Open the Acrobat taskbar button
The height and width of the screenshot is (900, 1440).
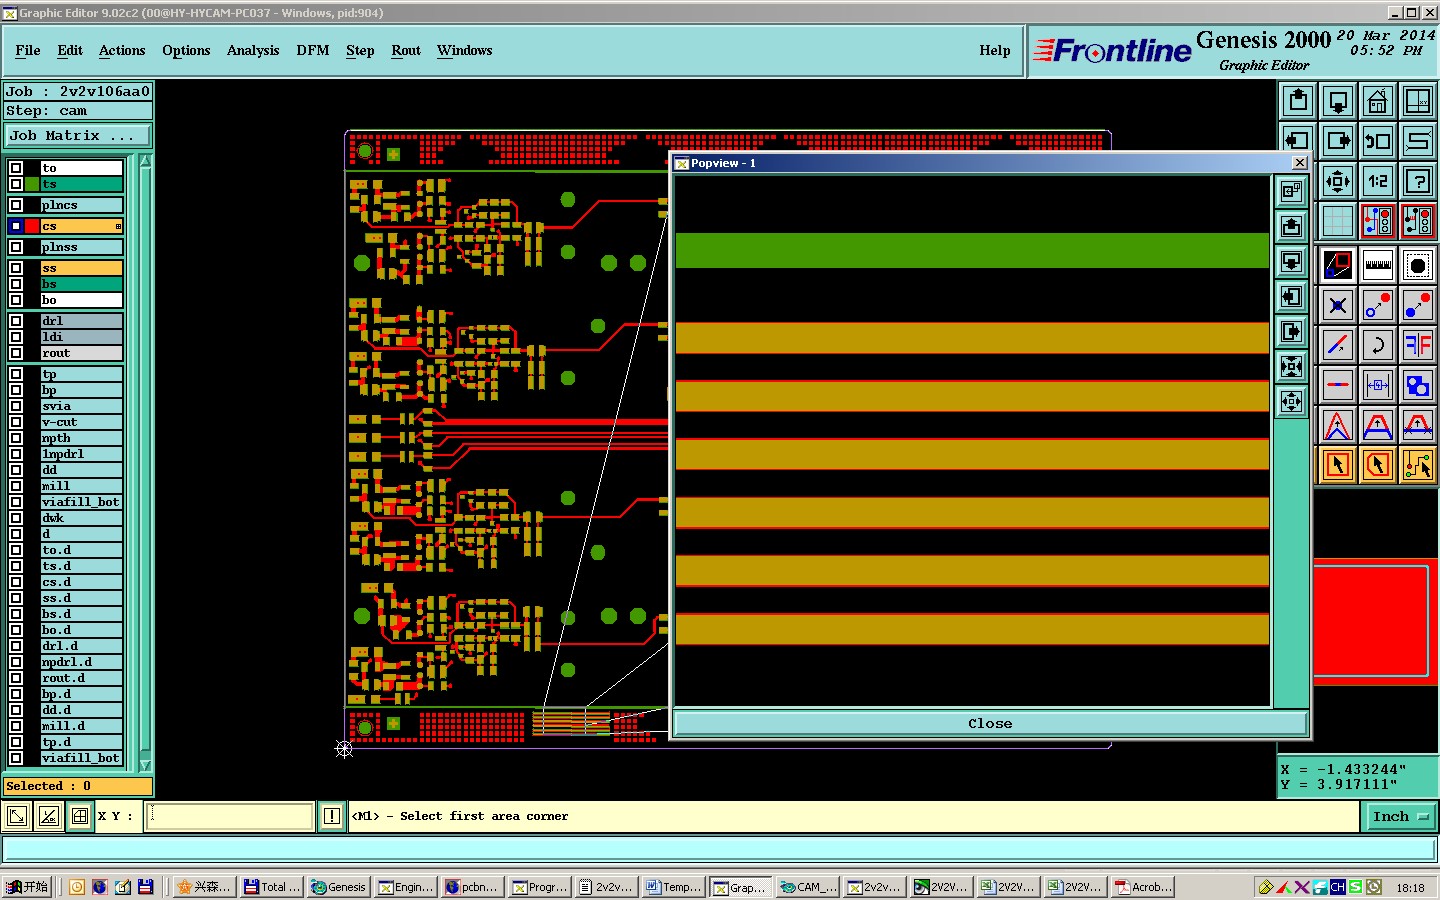(1144, 887)
